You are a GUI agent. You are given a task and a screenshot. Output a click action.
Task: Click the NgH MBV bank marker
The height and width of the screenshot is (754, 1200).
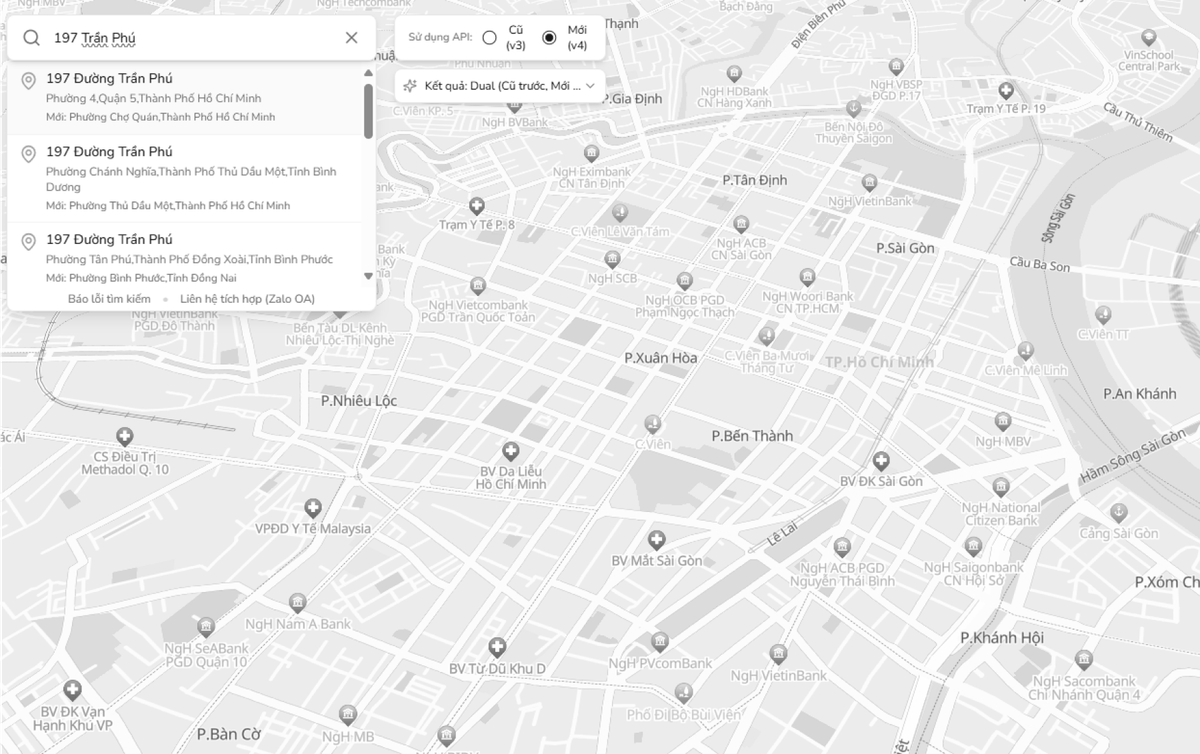click(x=1002, y=421)
